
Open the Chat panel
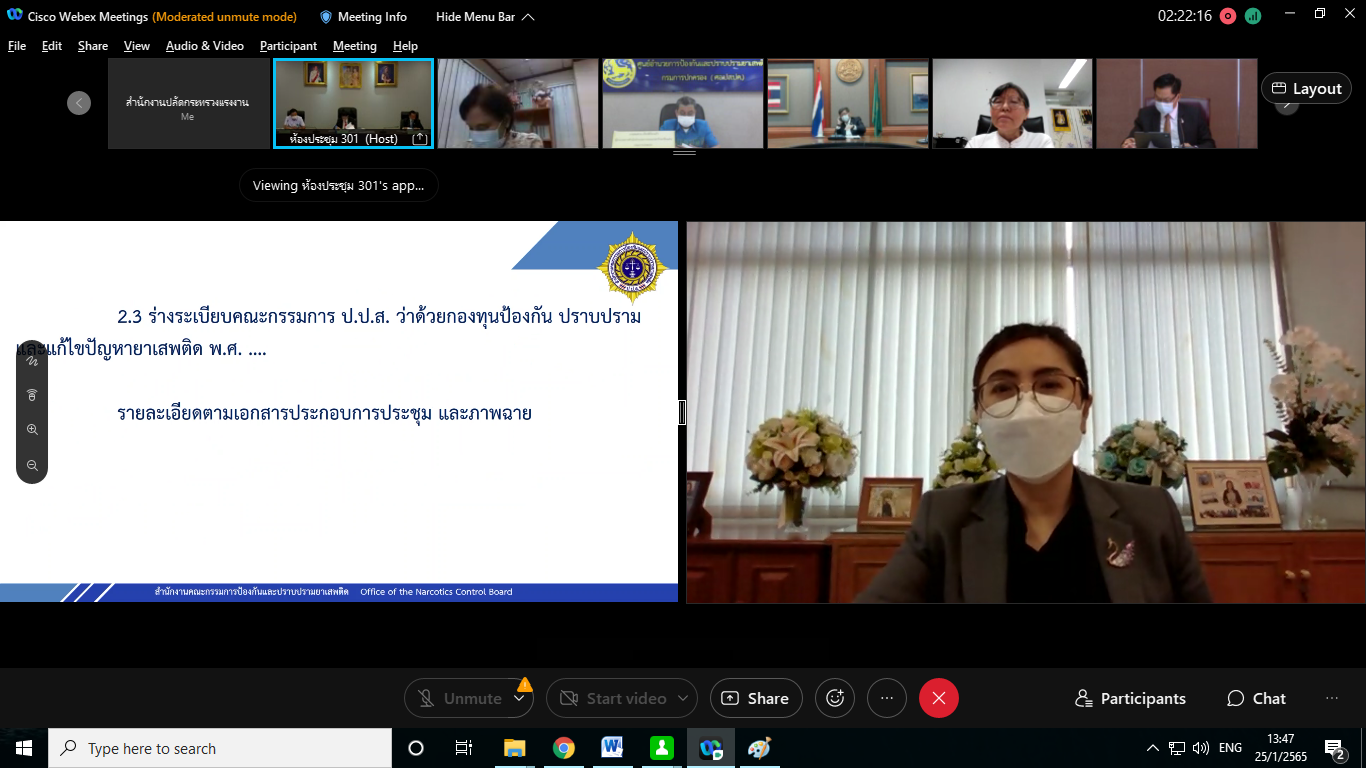pyautogui.click(x=1256, y=698)
